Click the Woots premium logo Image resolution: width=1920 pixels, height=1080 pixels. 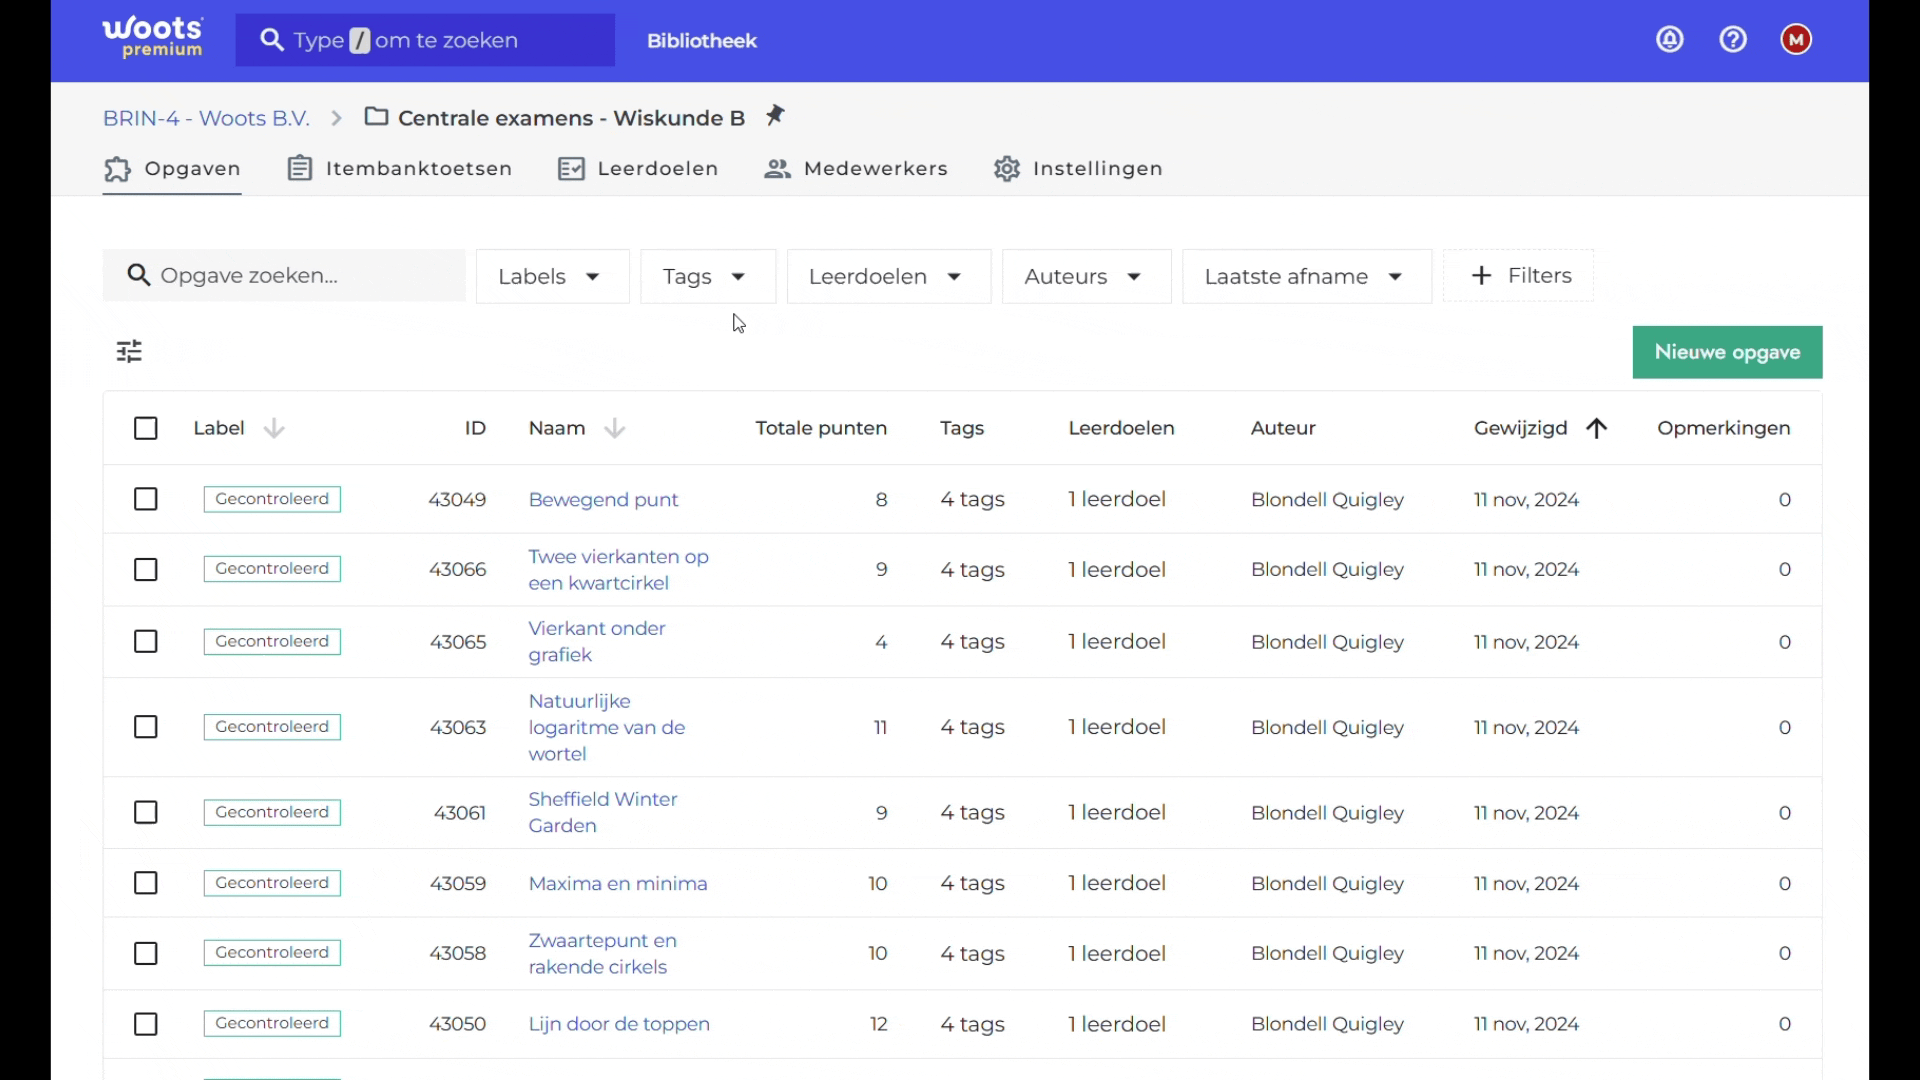point(153,38)
